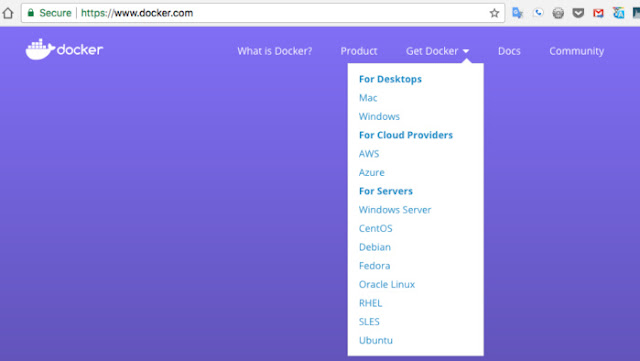The width and height of the screenshot is (640, 361).
Task: Choose Windows under For Desktops
Action: pos(379,116)
